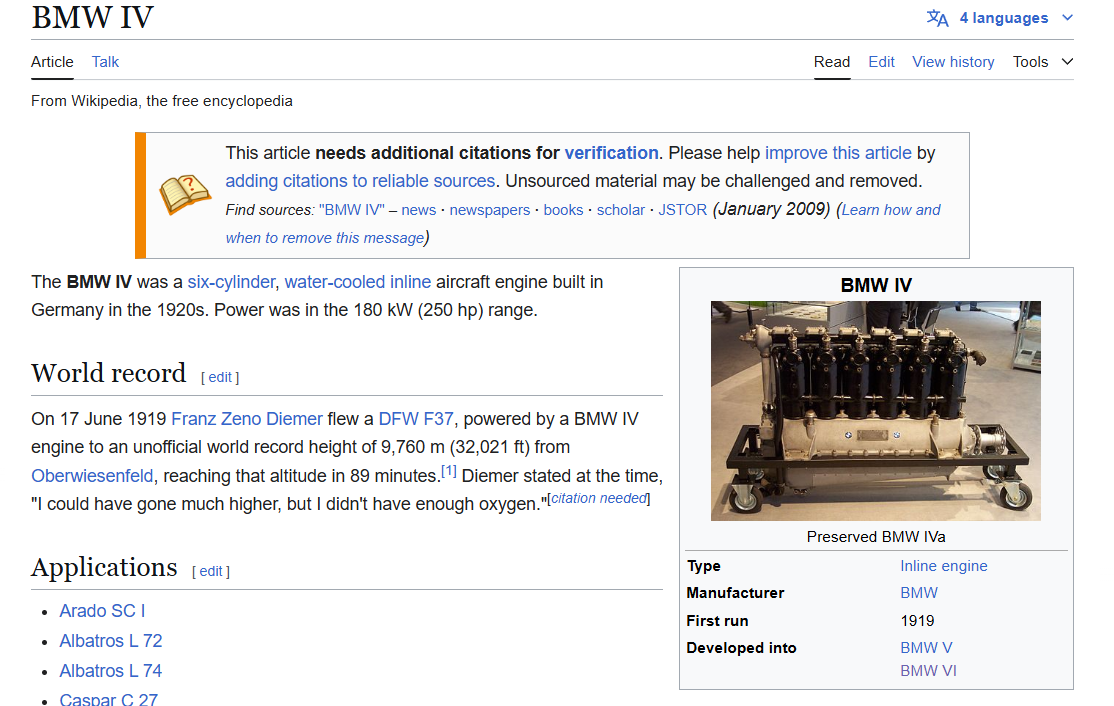This screenshot has width=1114, height=706.
Task: Open BMW V infobox link
Action: 926,648
